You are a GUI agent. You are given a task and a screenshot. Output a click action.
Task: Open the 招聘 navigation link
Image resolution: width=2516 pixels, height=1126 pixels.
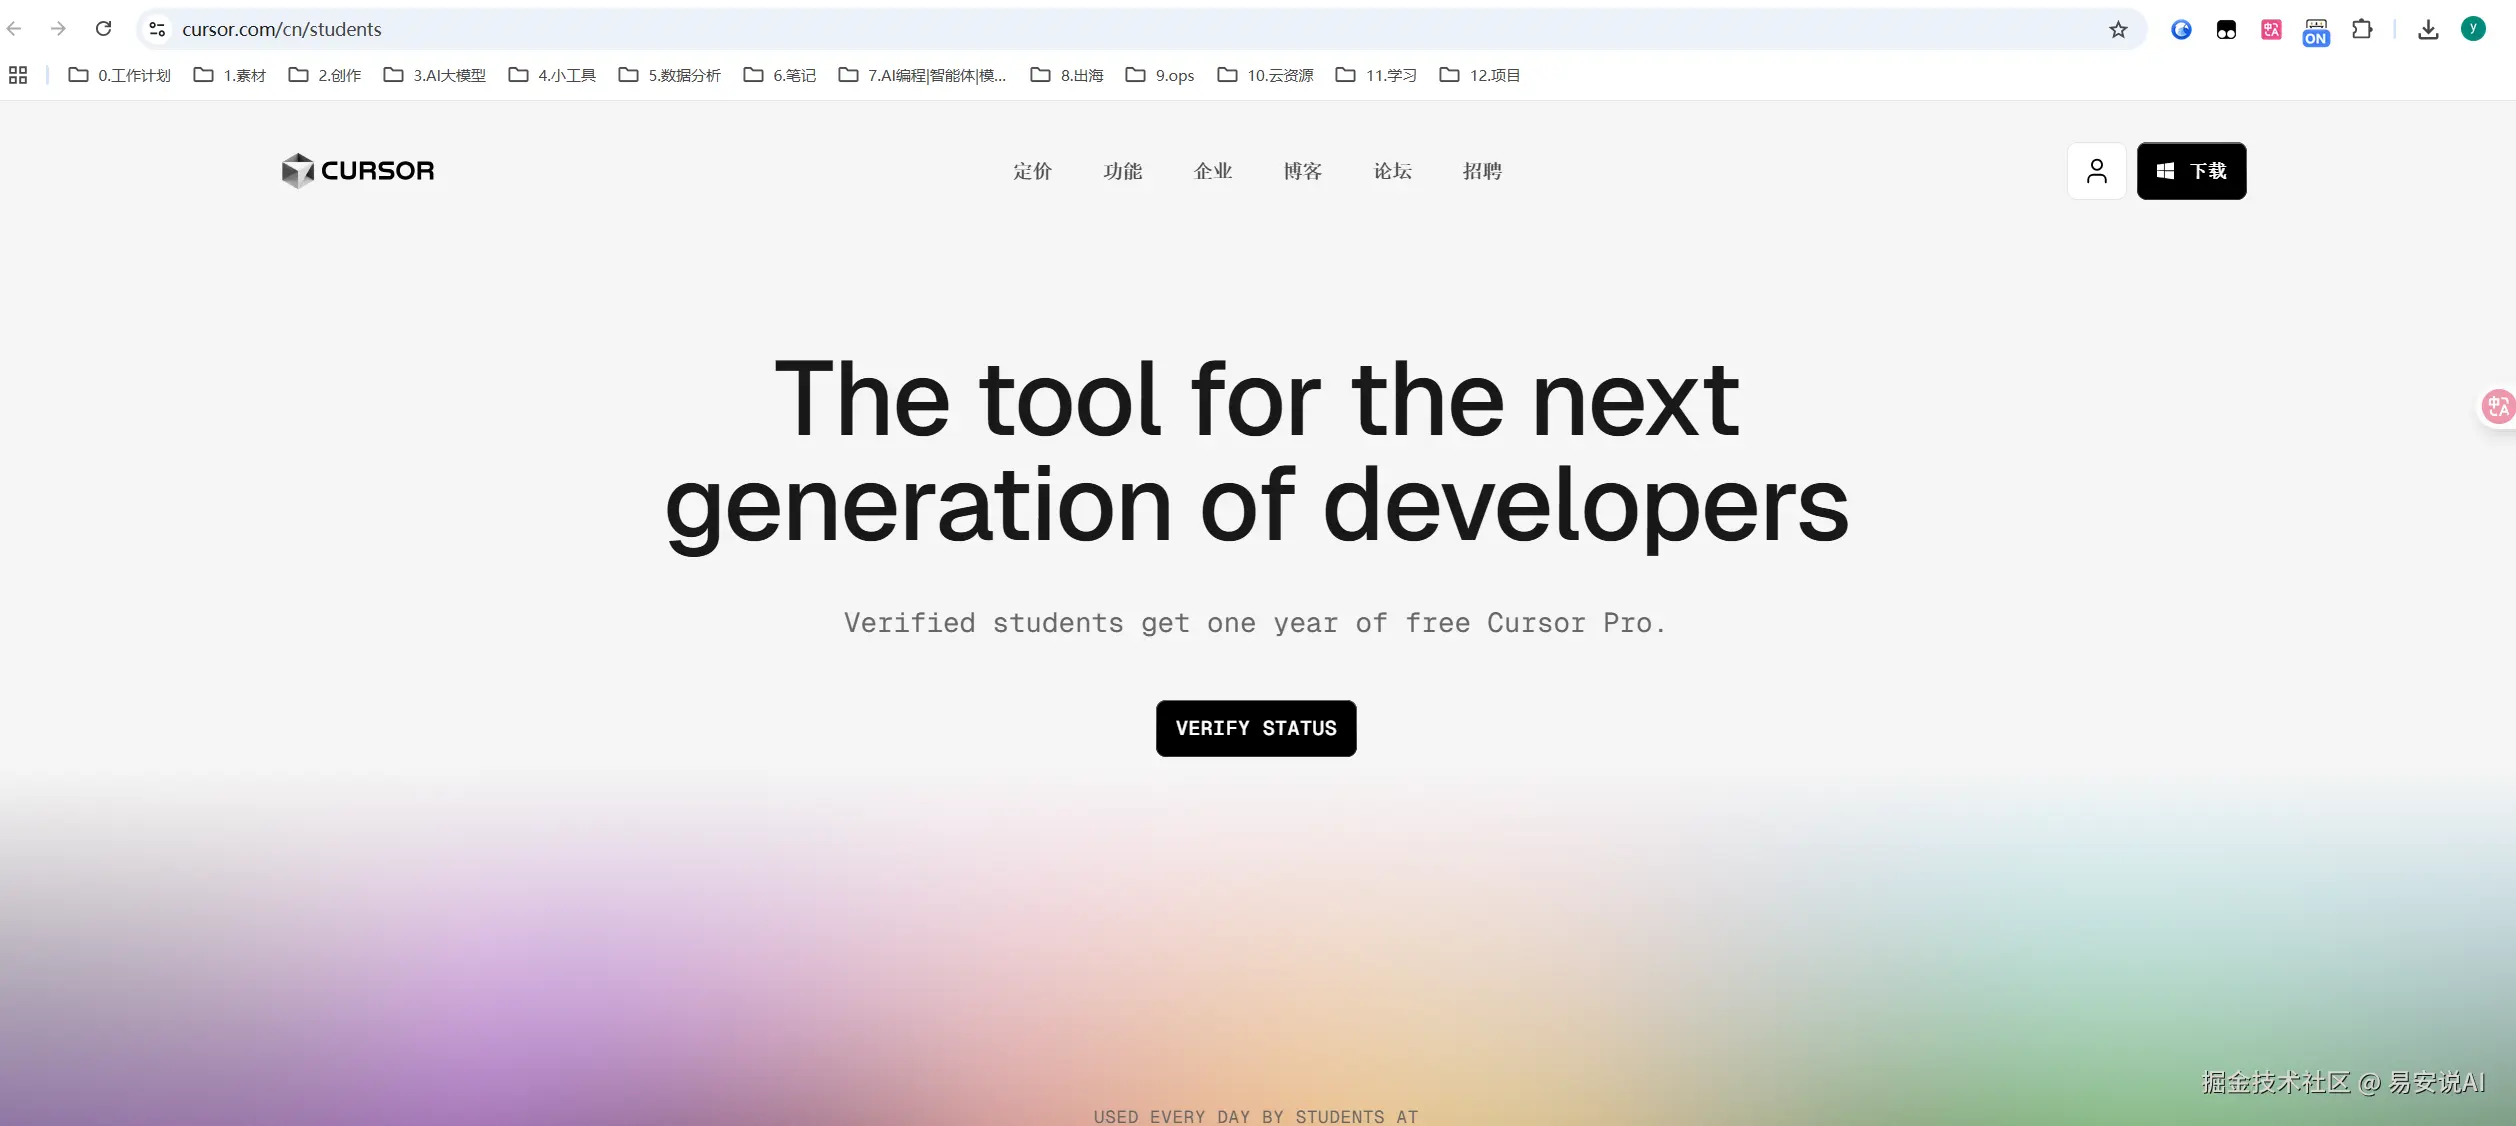(1482, 171)
